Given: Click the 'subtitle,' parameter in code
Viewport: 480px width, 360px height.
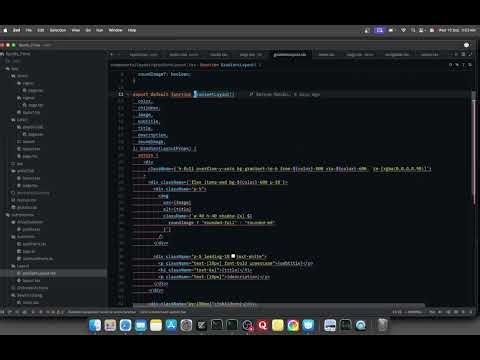Looking at the screenshot, I should [149, 122].
